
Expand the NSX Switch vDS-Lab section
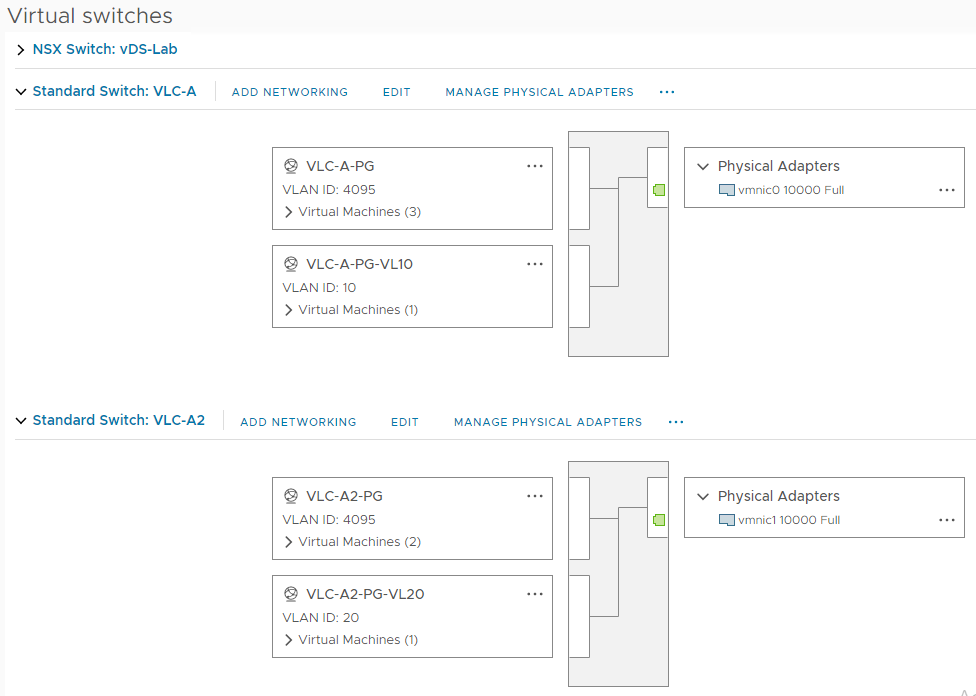point(21,49)
